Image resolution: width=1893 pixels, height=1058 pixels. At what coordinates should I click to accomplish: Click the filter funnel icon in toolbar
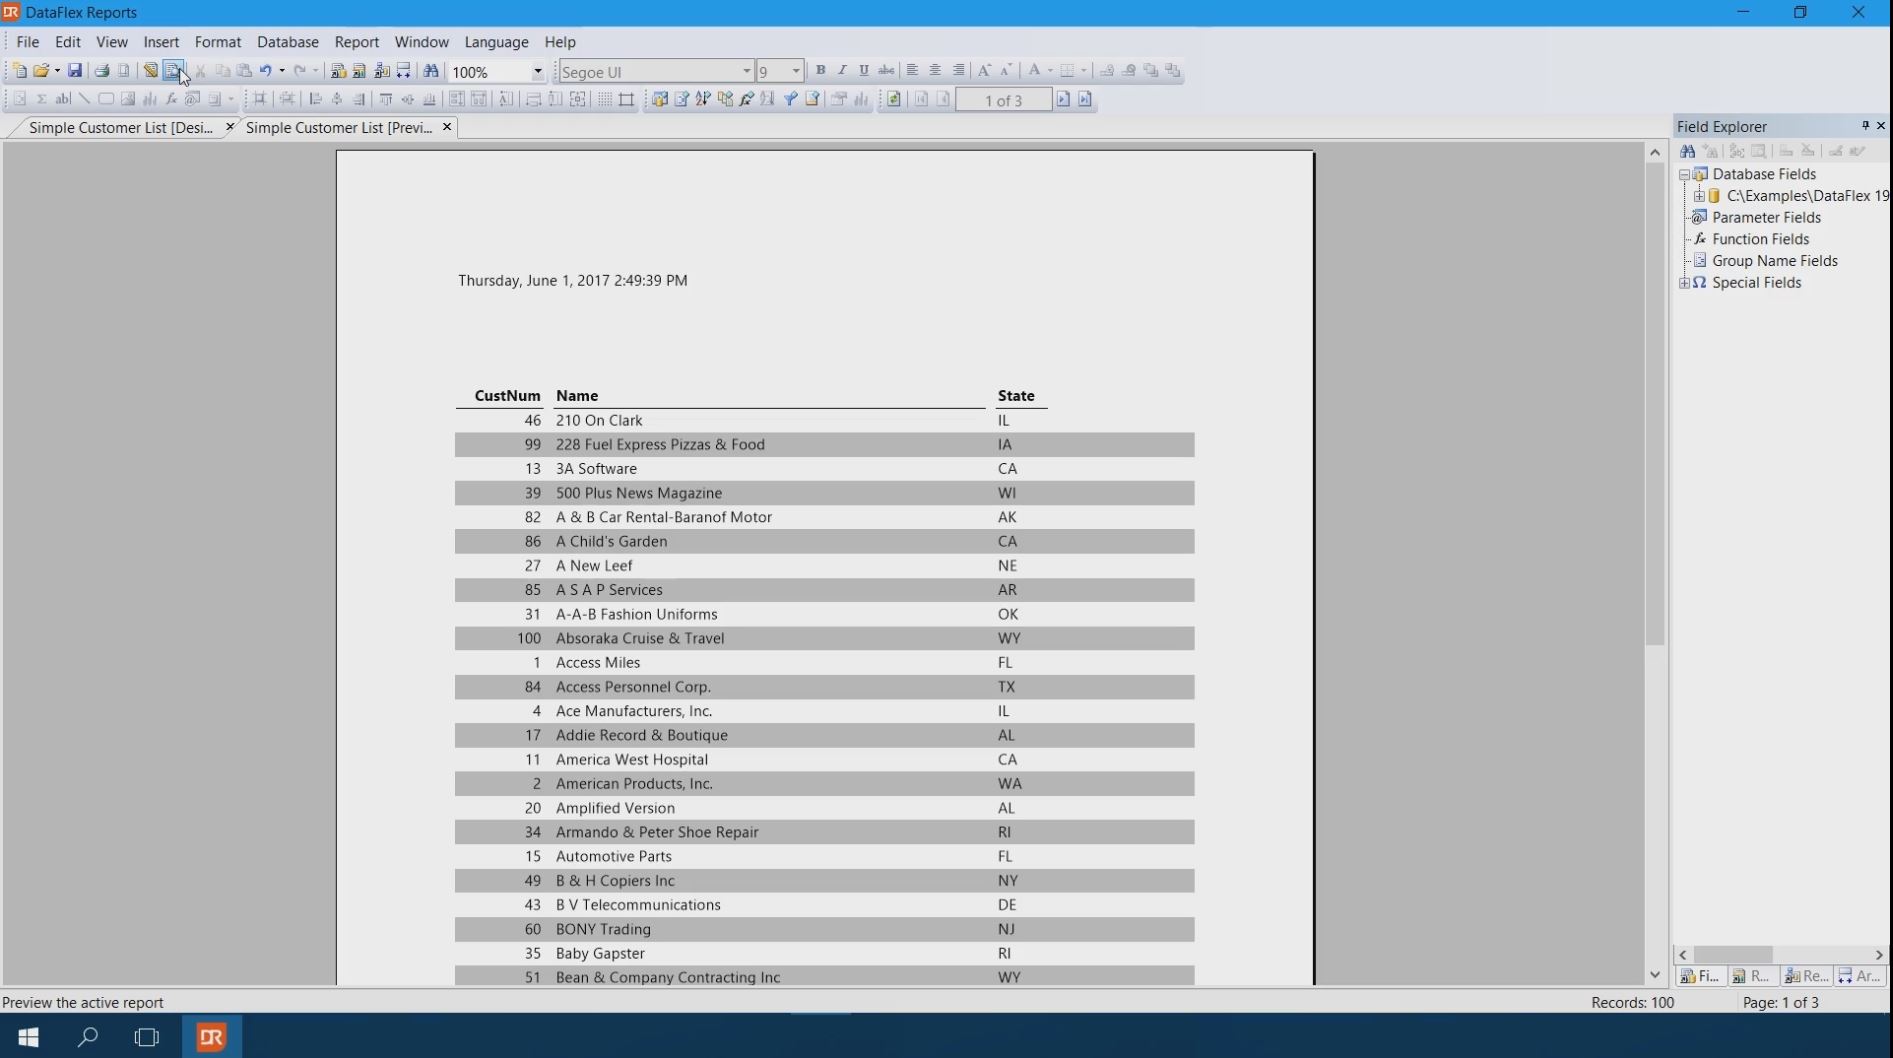tap(790, 100)
